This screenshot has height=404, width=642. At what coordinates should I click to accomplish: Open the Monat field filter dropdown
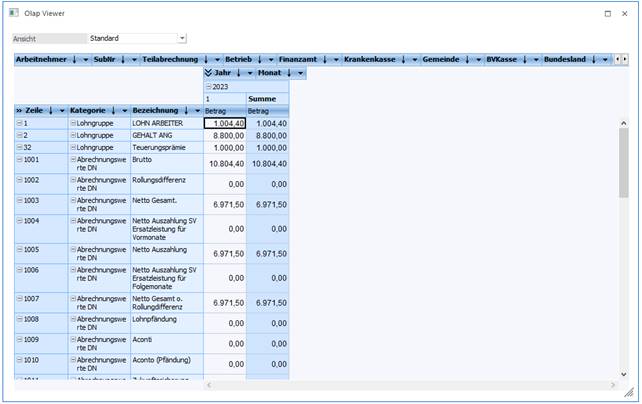tap(300, 73)
